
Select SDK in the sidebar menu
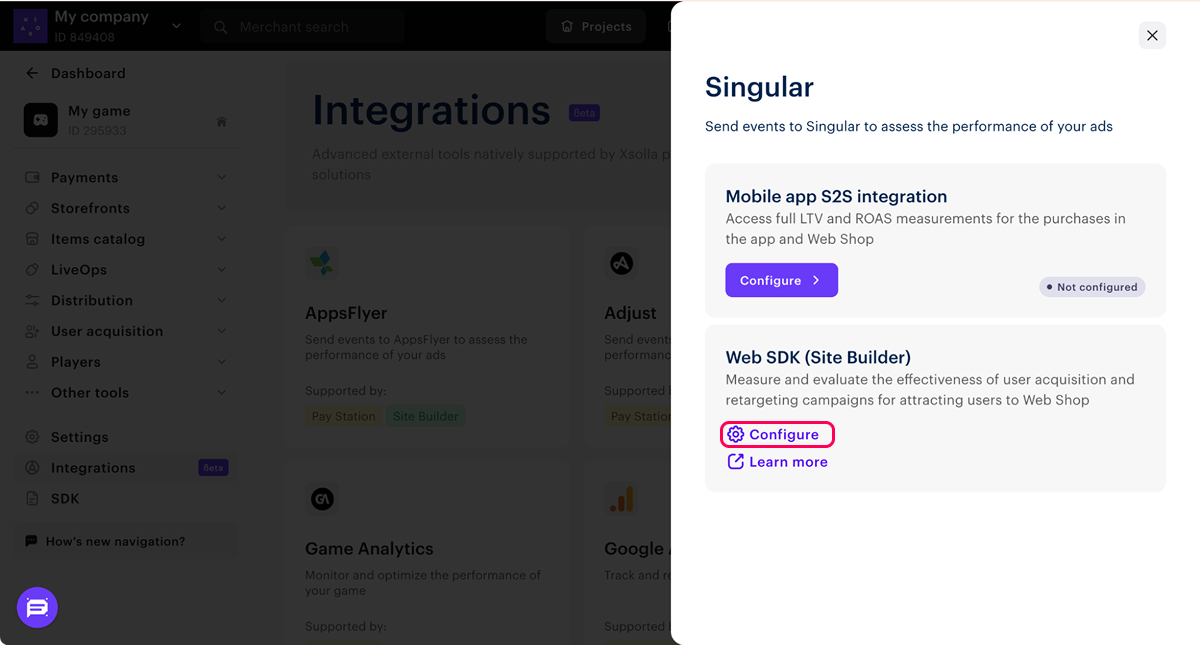coord(65,499)
